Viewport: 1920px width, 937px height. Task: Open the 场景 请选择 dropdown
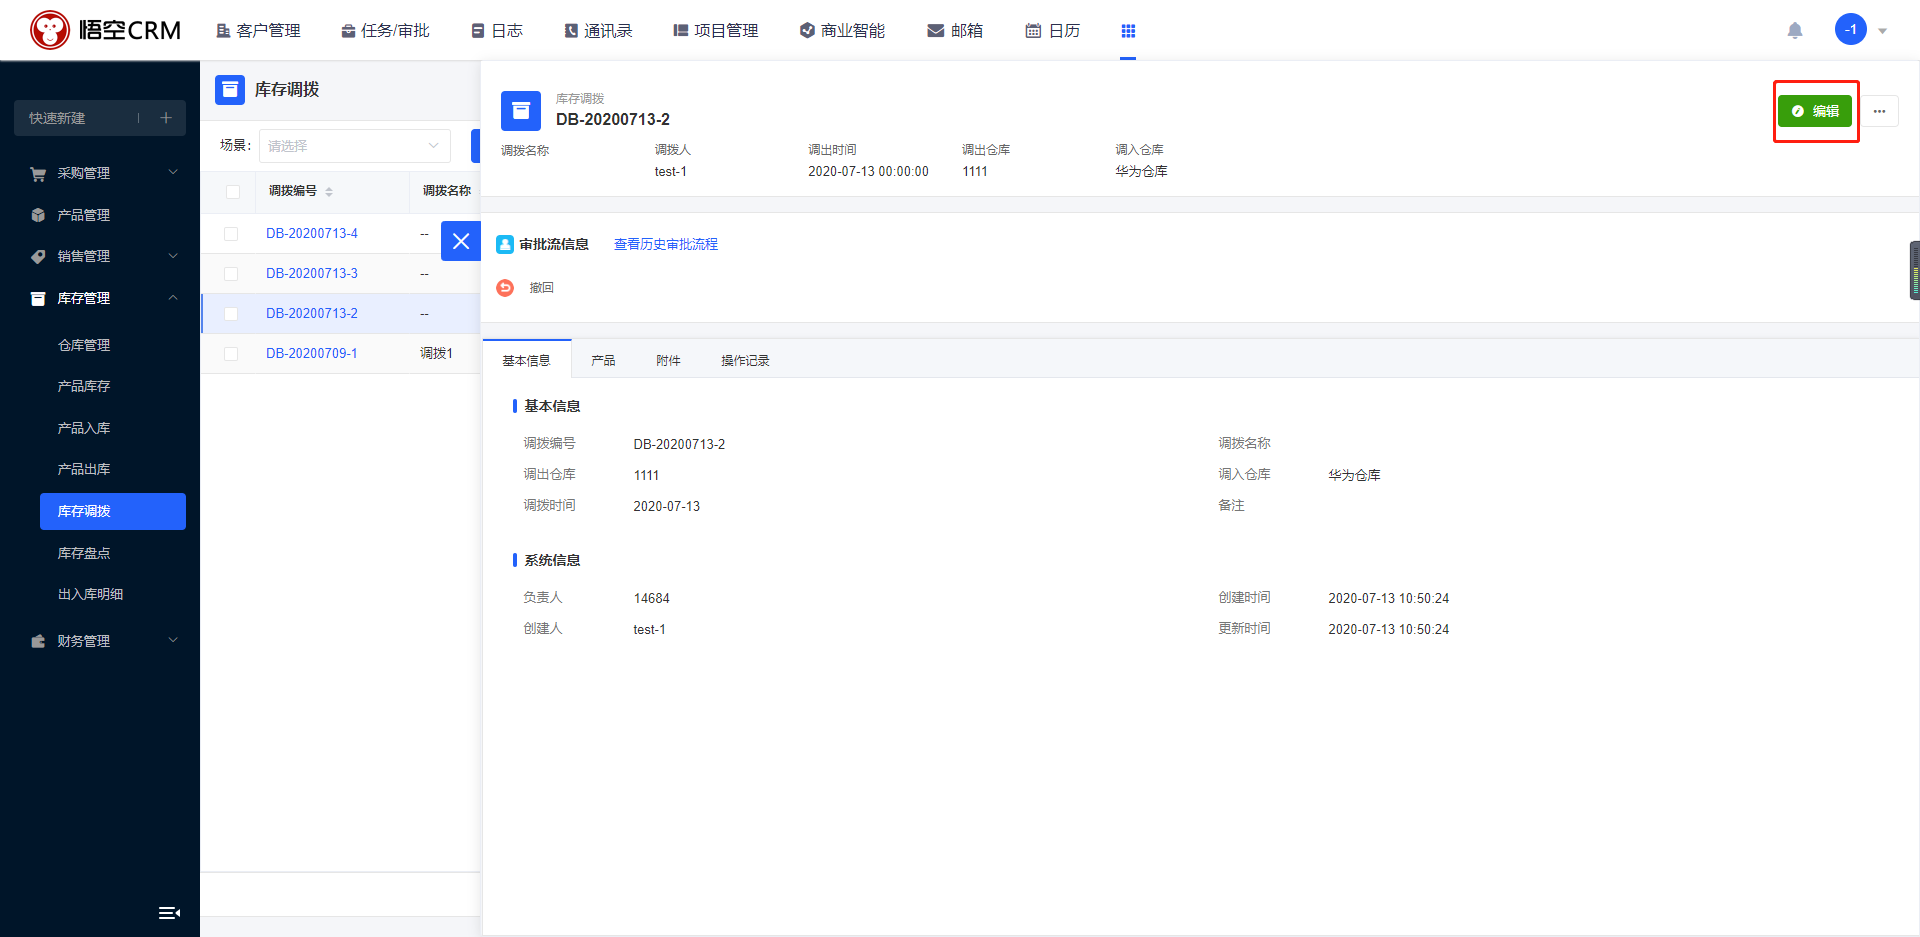(x=354, y=146)
